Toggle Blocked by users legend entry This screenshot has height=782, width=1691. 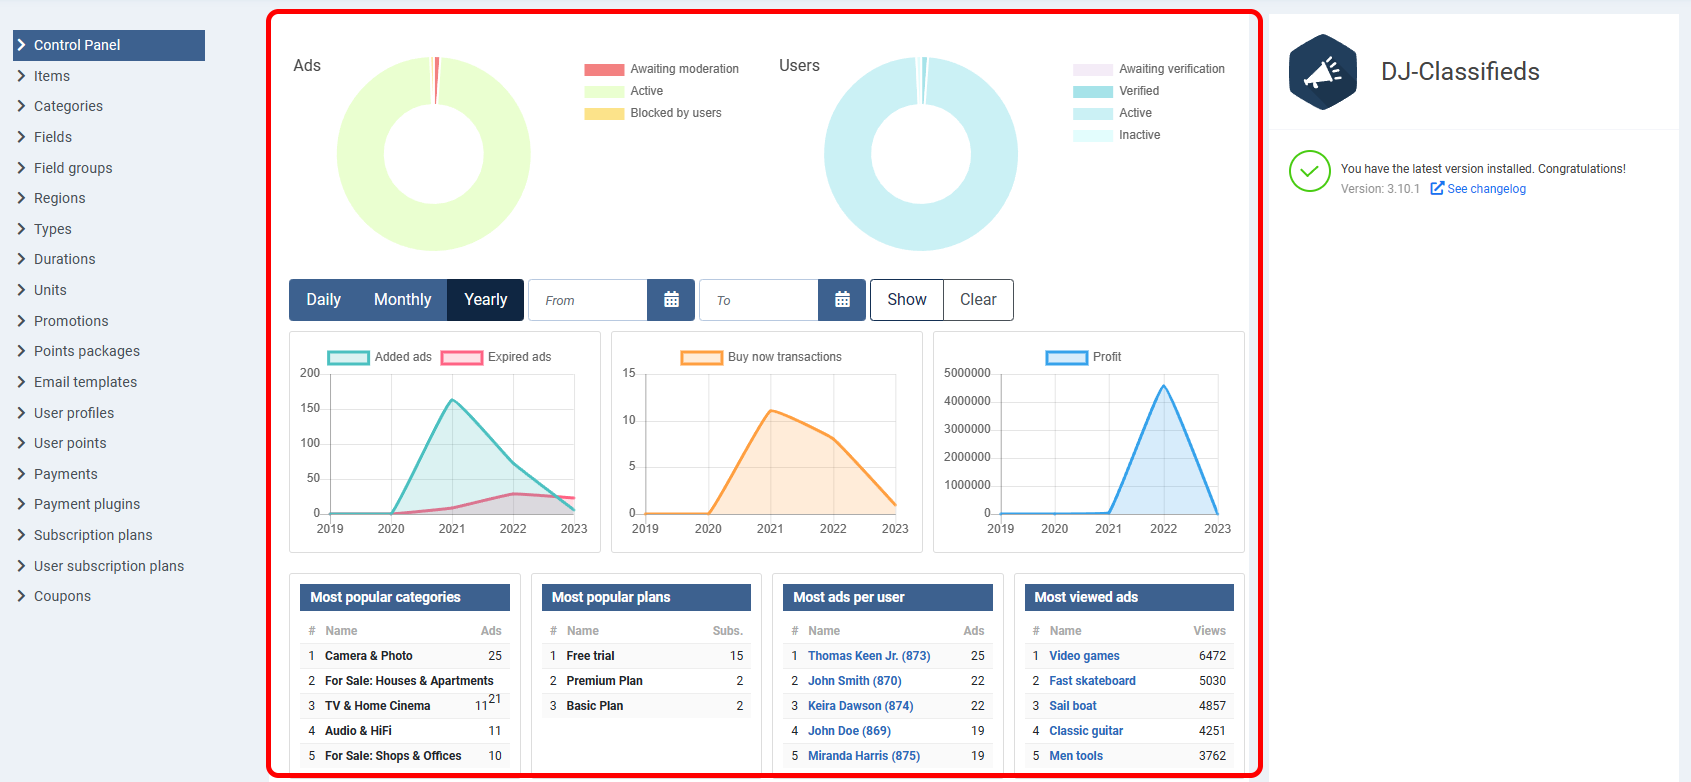(x=653, y=113)
